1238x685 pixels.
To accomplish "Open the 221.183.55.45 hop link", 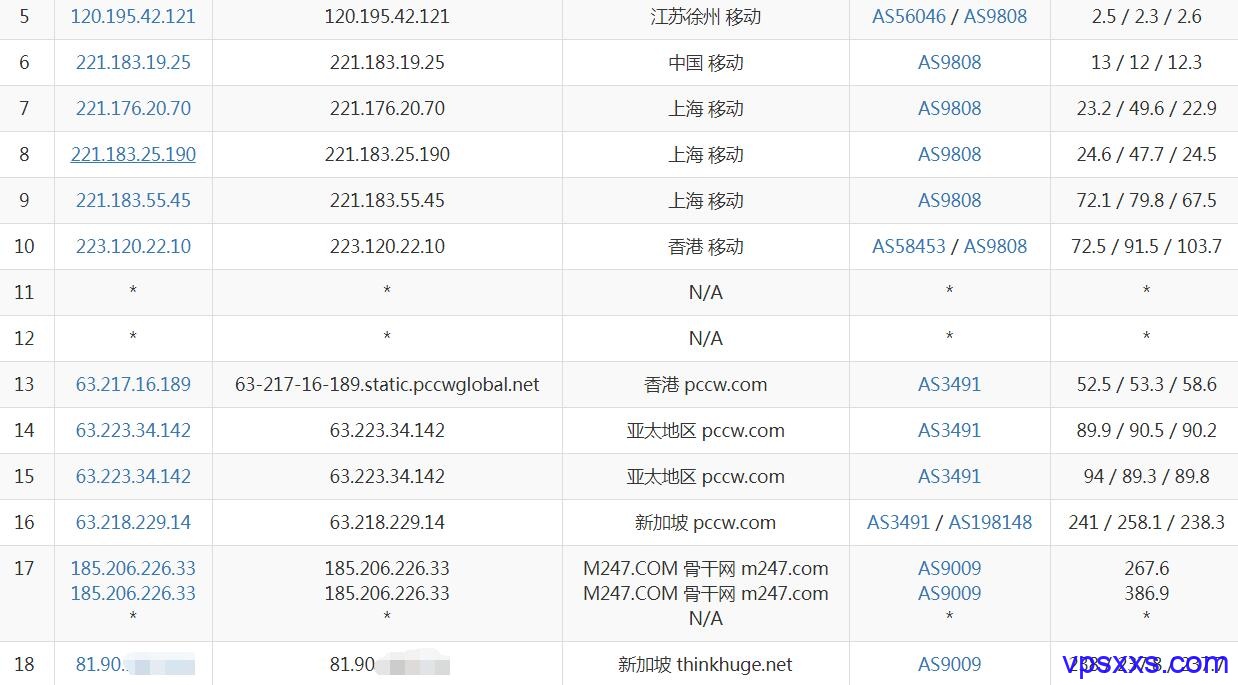I will click(133, 200).
